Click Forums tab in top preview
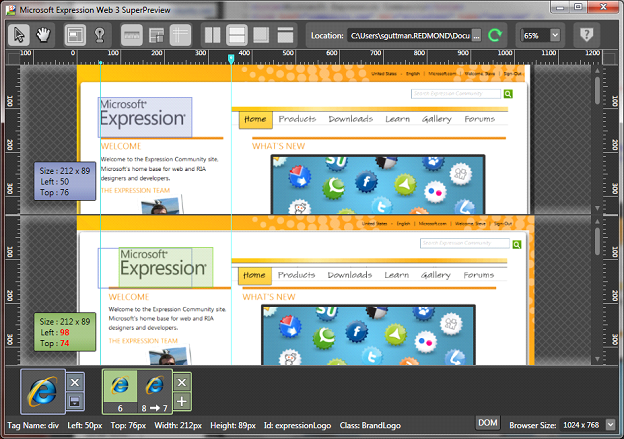Image resolution: width=624 pixels, height=439 pixels. coord(480,119)
